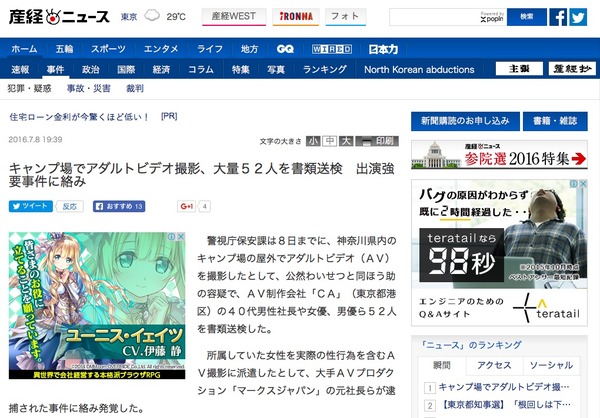Open the 速報 sub-navigation item
Screen dimensions: 600x418
click(x=20, y=69)
